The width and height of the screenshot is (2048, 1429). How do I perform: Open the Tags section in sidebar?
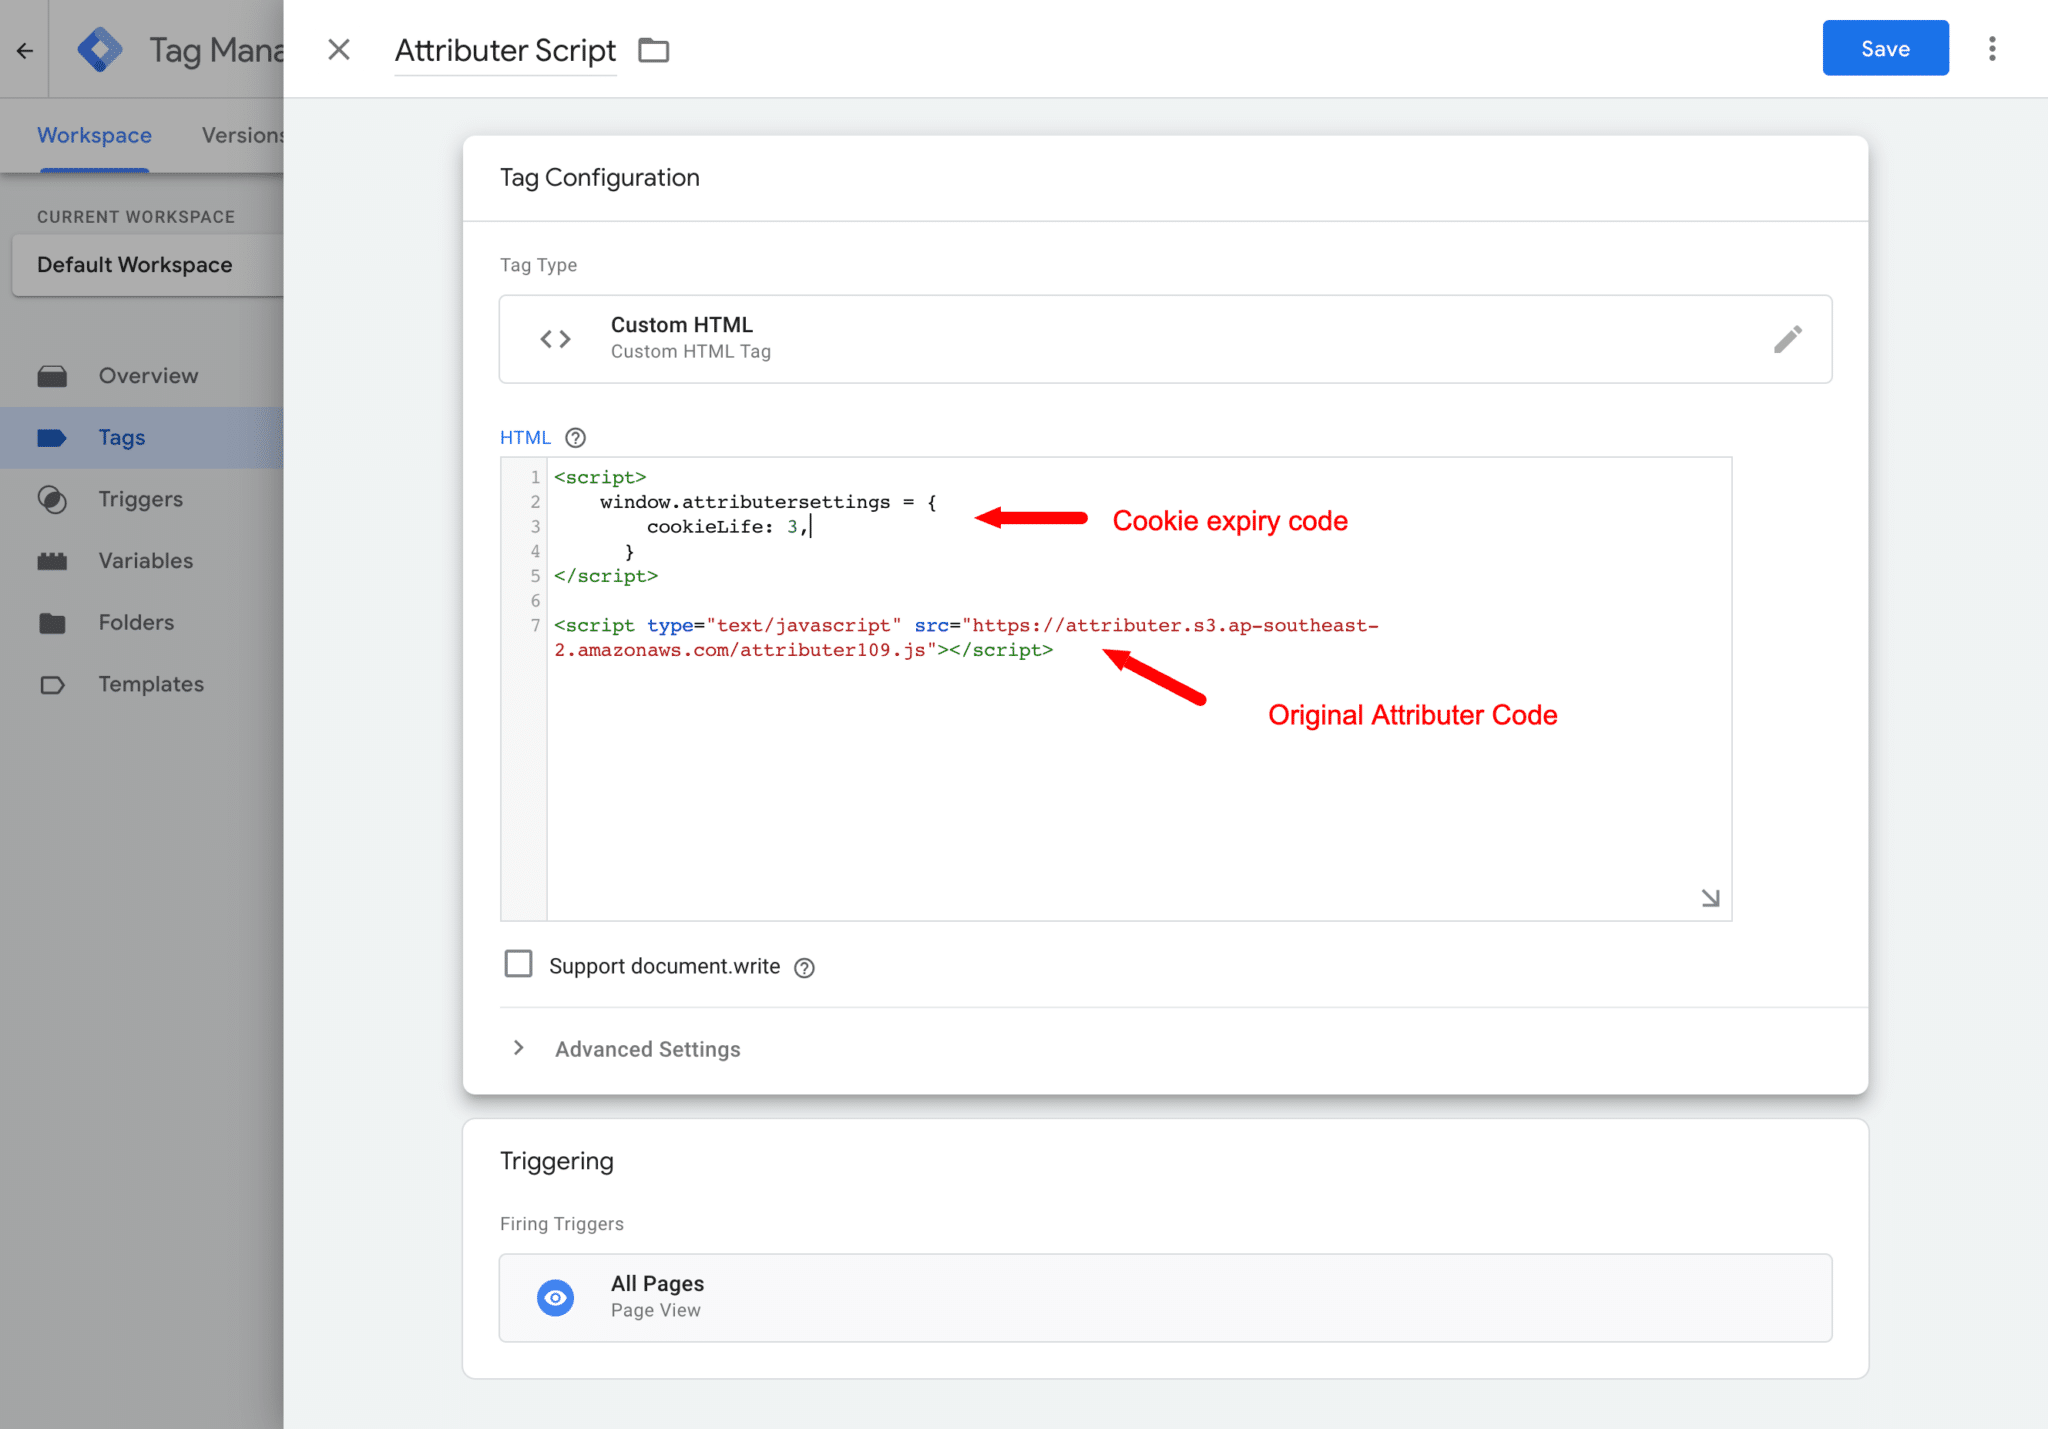point(122,437)
